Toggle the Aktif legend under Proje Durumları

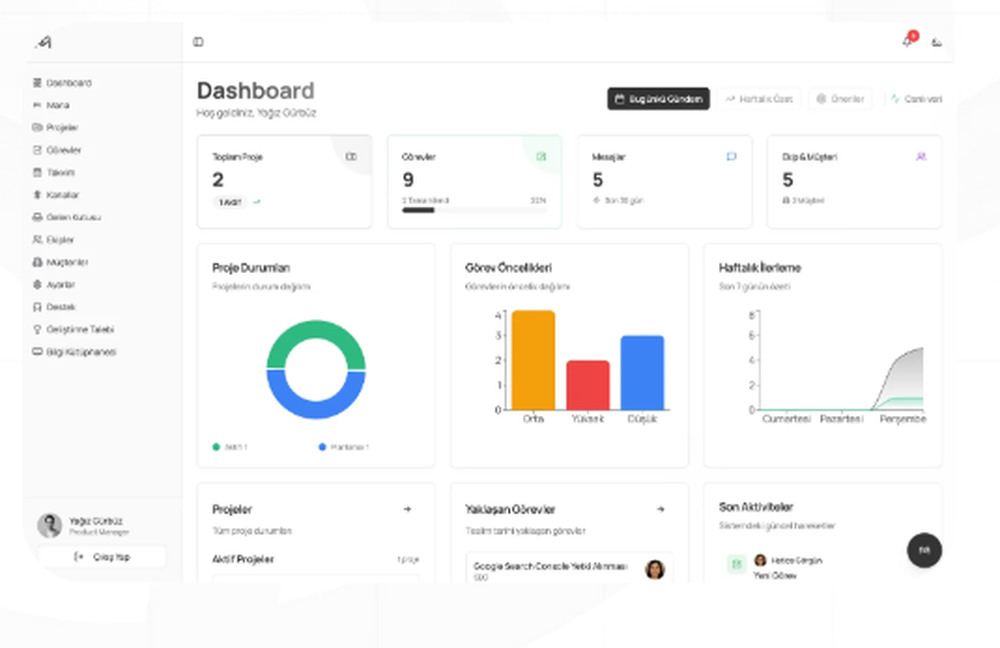(230, 447)
